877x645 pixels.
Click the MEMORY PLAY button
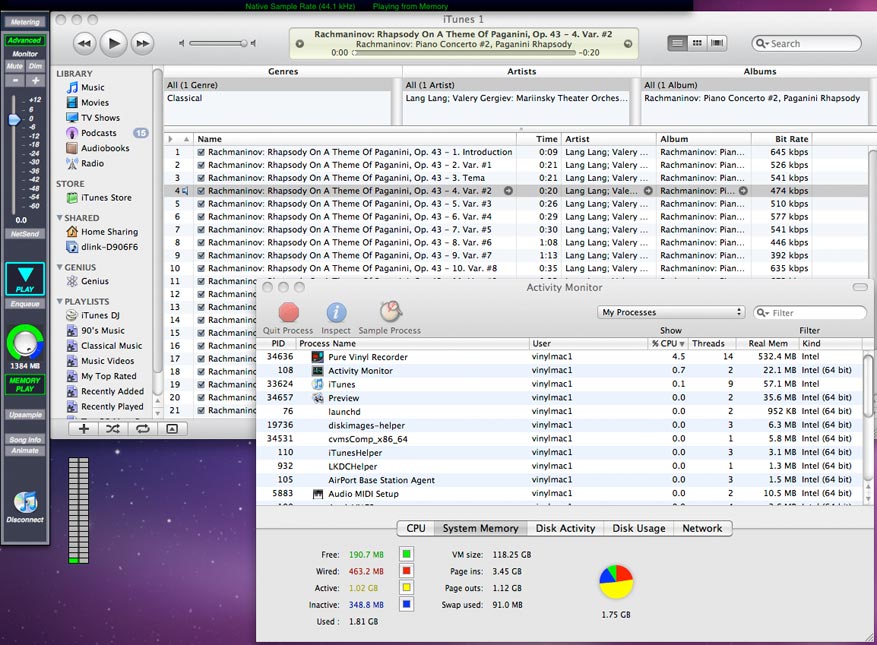(25, 384)
